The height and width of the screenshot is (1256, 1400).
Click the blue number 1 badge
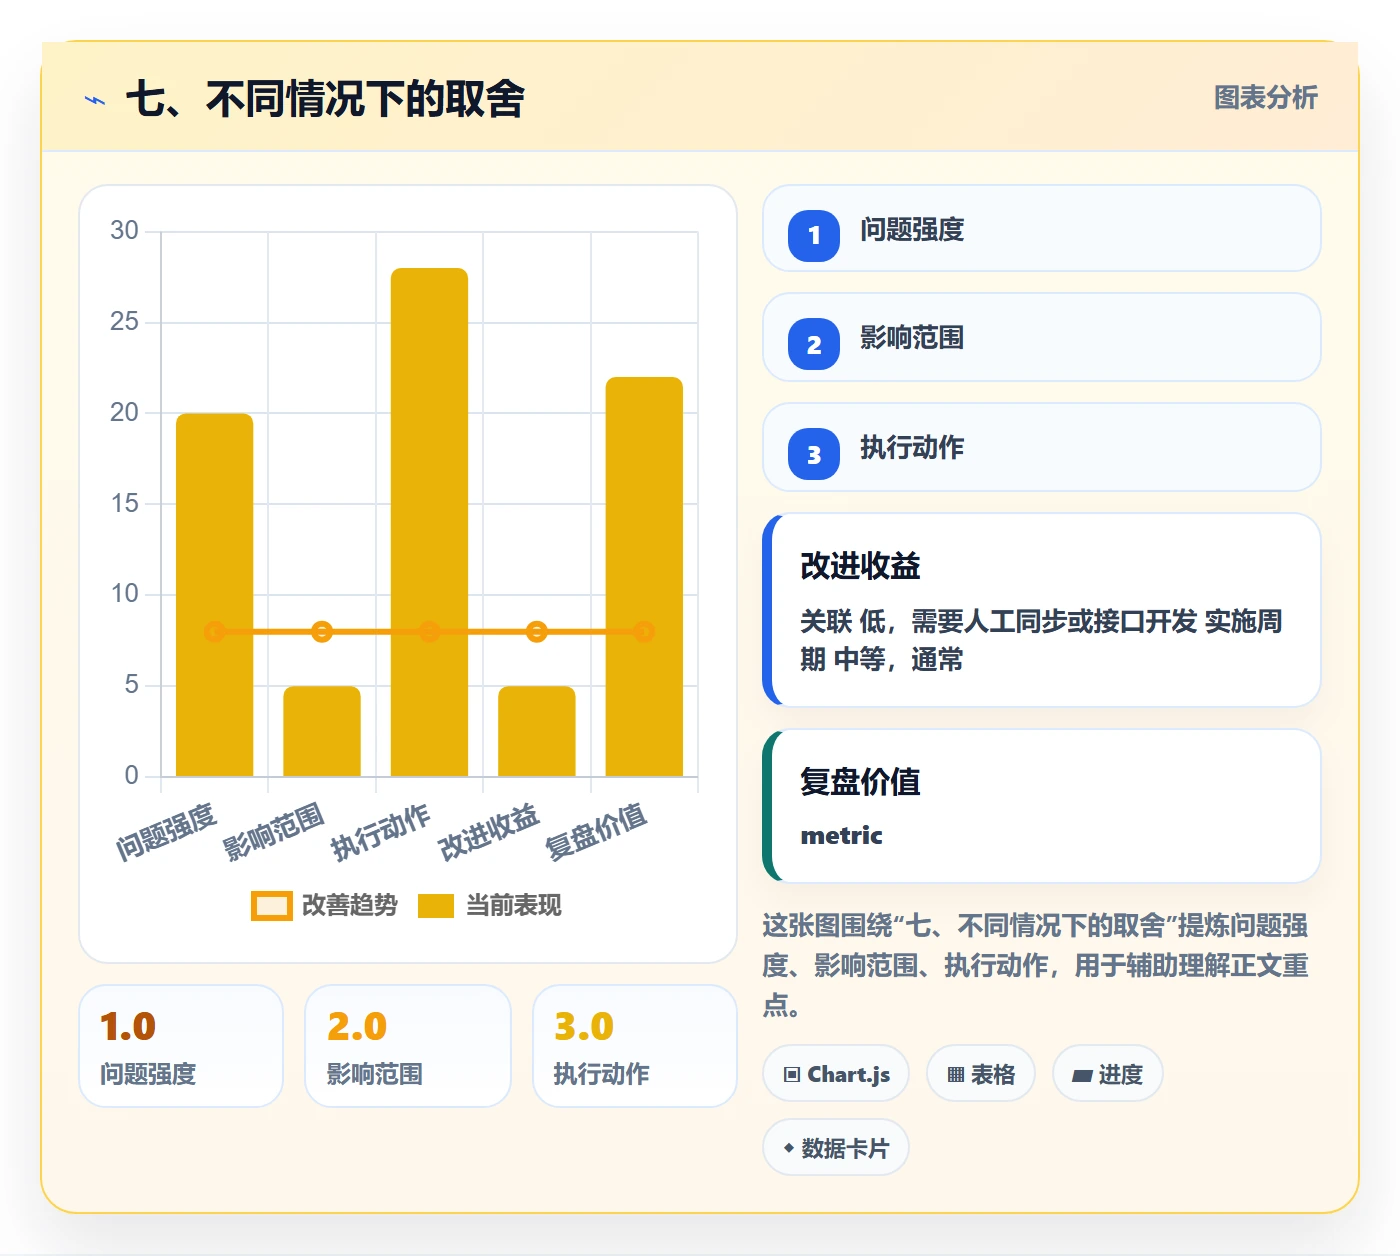point(814,236)
